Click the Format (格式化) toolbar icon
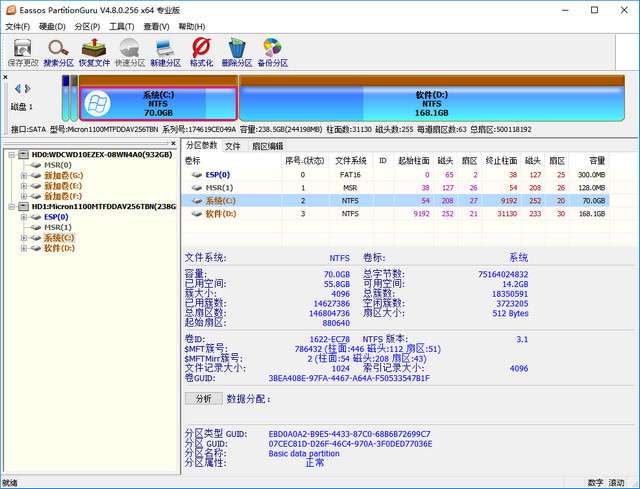 coord(201,52)
